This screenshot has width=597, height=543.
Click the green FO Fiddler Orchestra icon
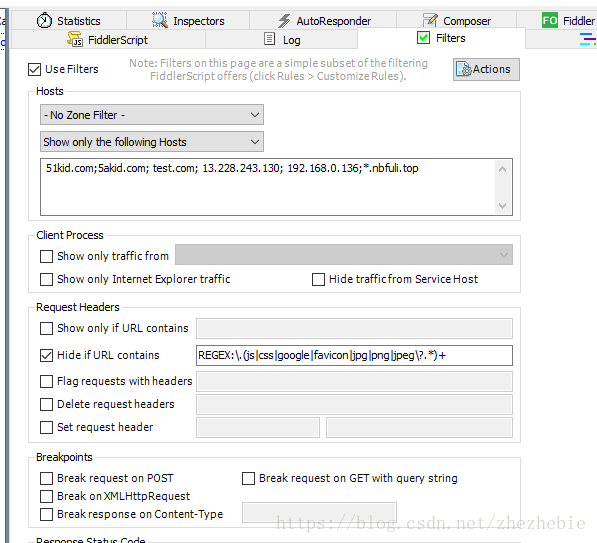[x=550, y=20]
